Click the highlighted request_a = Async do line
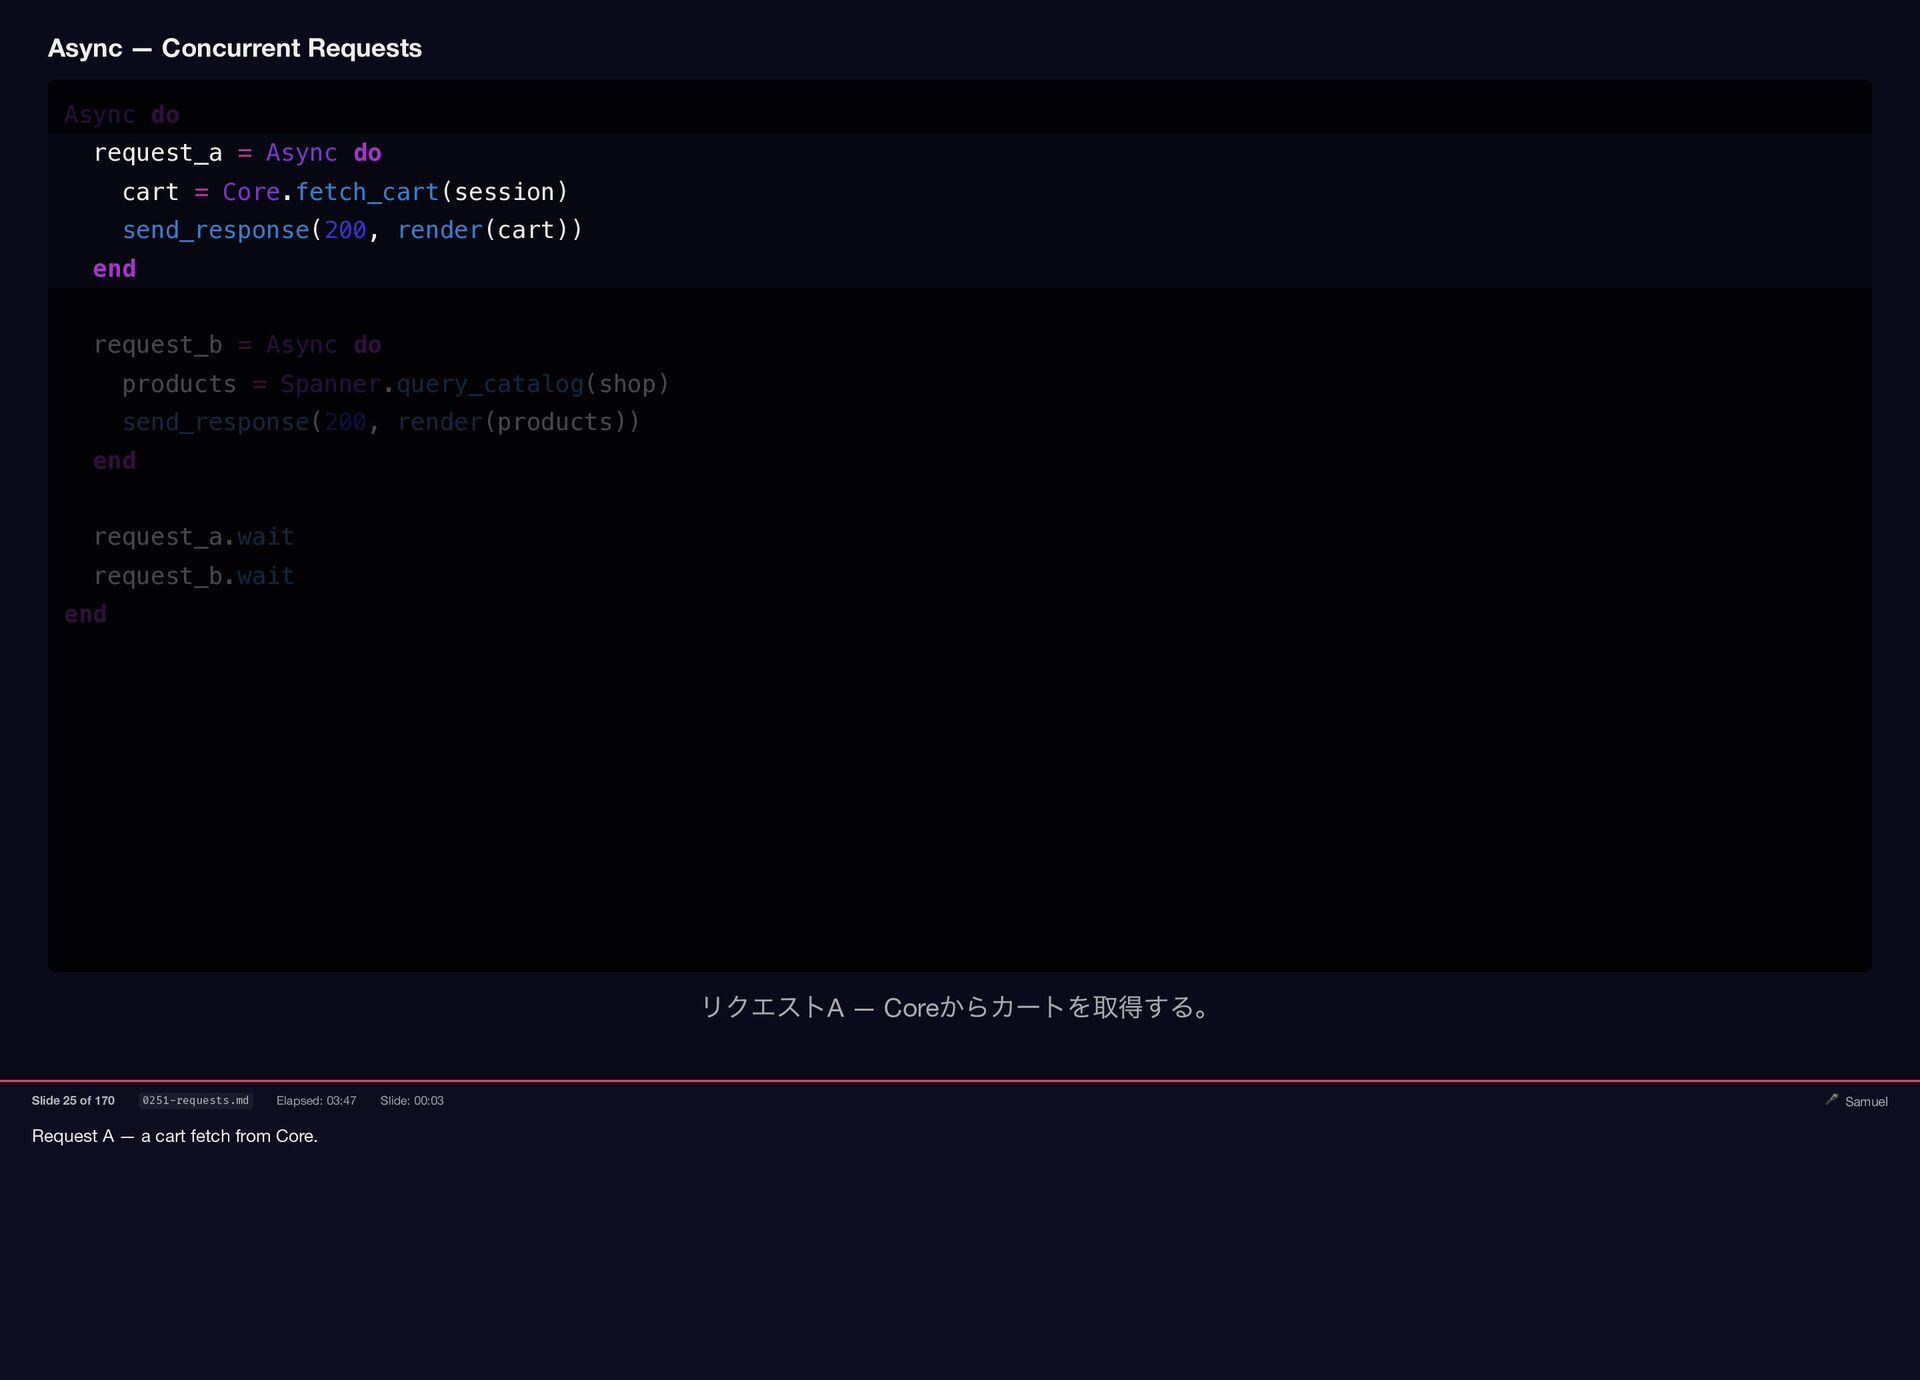Viewport: 1920px width, 1380px height. click(237, 153)
